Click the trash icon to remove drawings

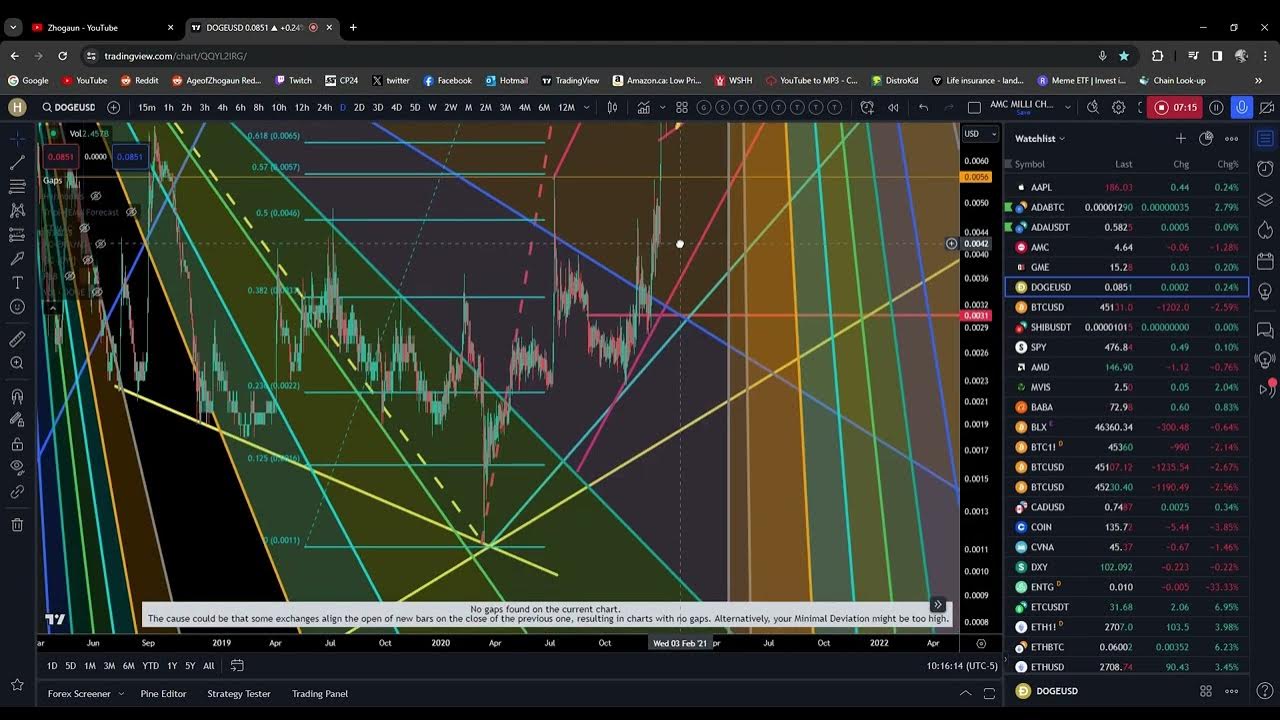point(17,525)
